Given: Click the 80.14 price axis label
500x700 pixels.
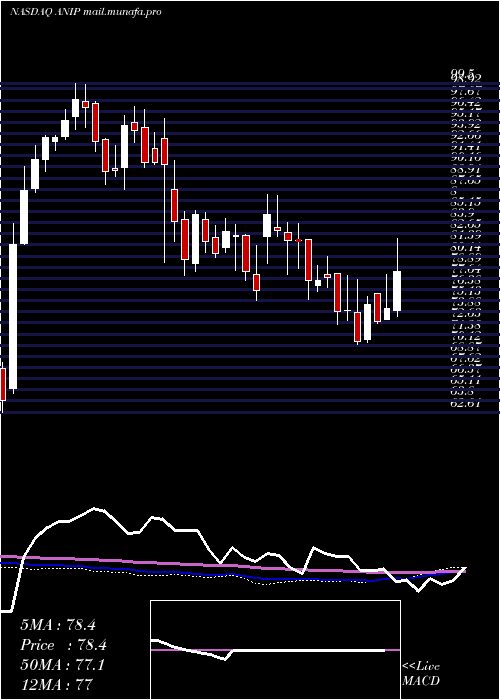Looking at the screenshot, I should (464, 248).
